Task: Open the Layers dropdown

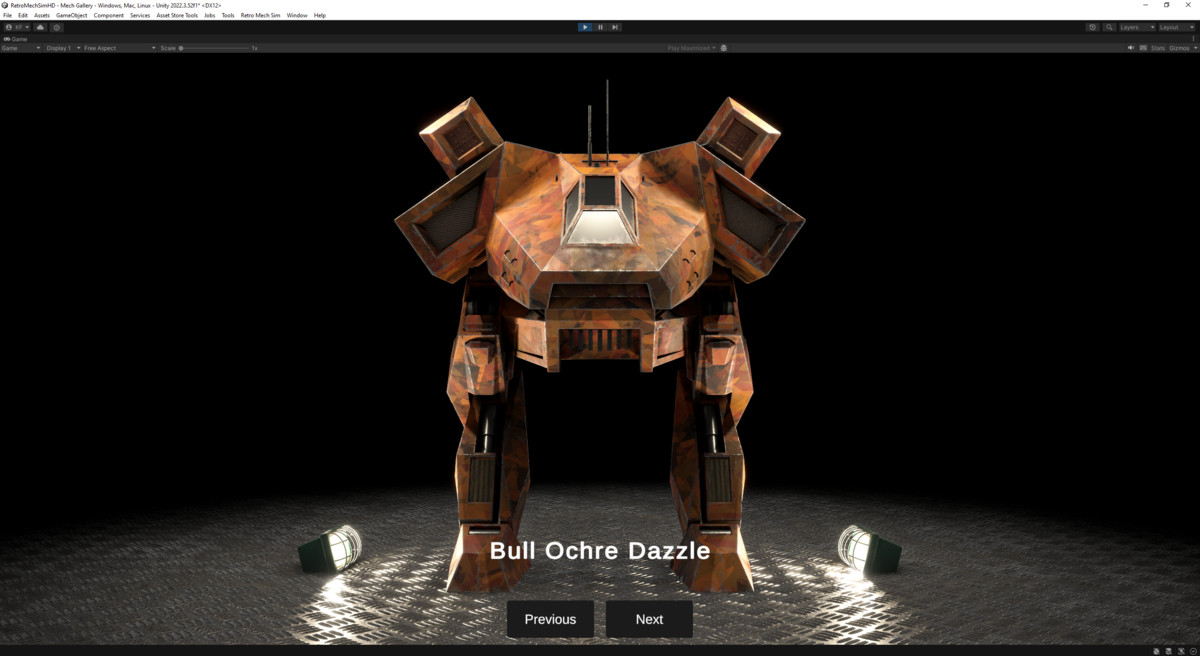Action: [x=1136, y=27]
